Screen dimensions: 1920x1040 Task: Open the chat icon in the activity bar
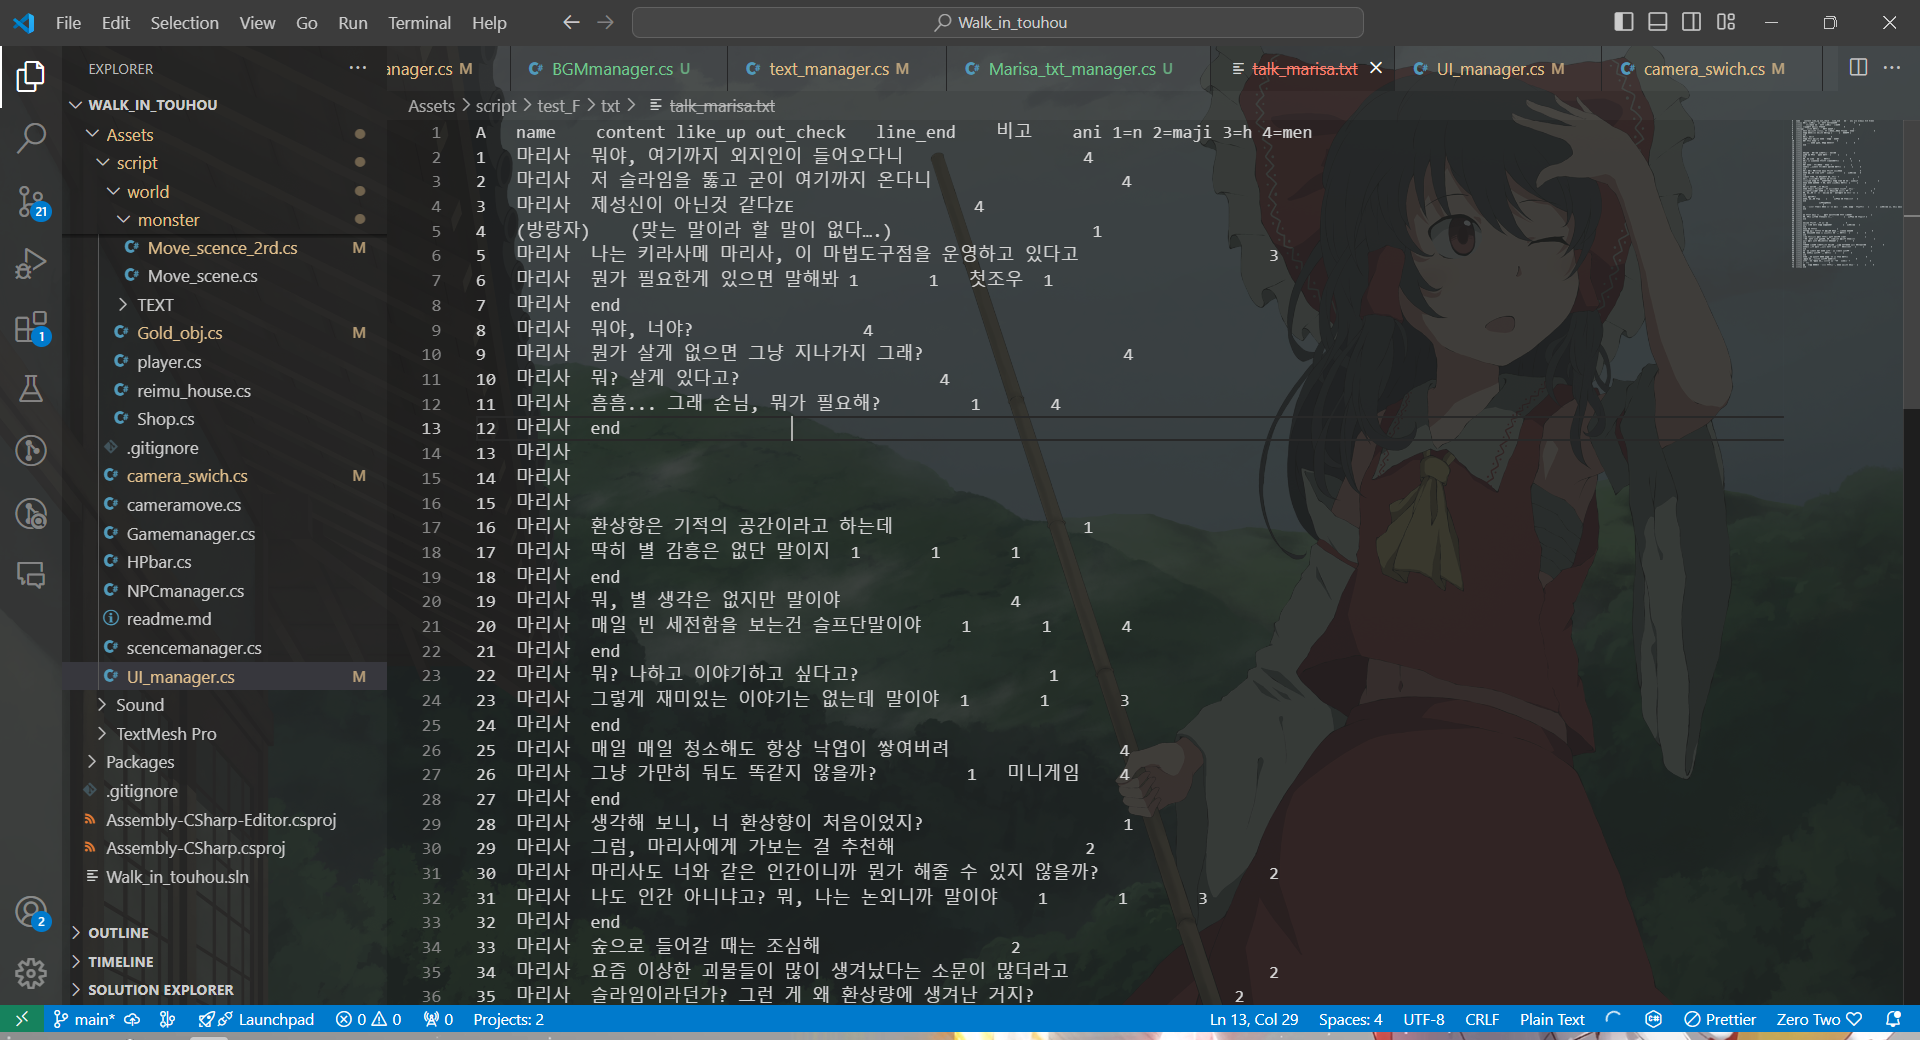point(31,575)
